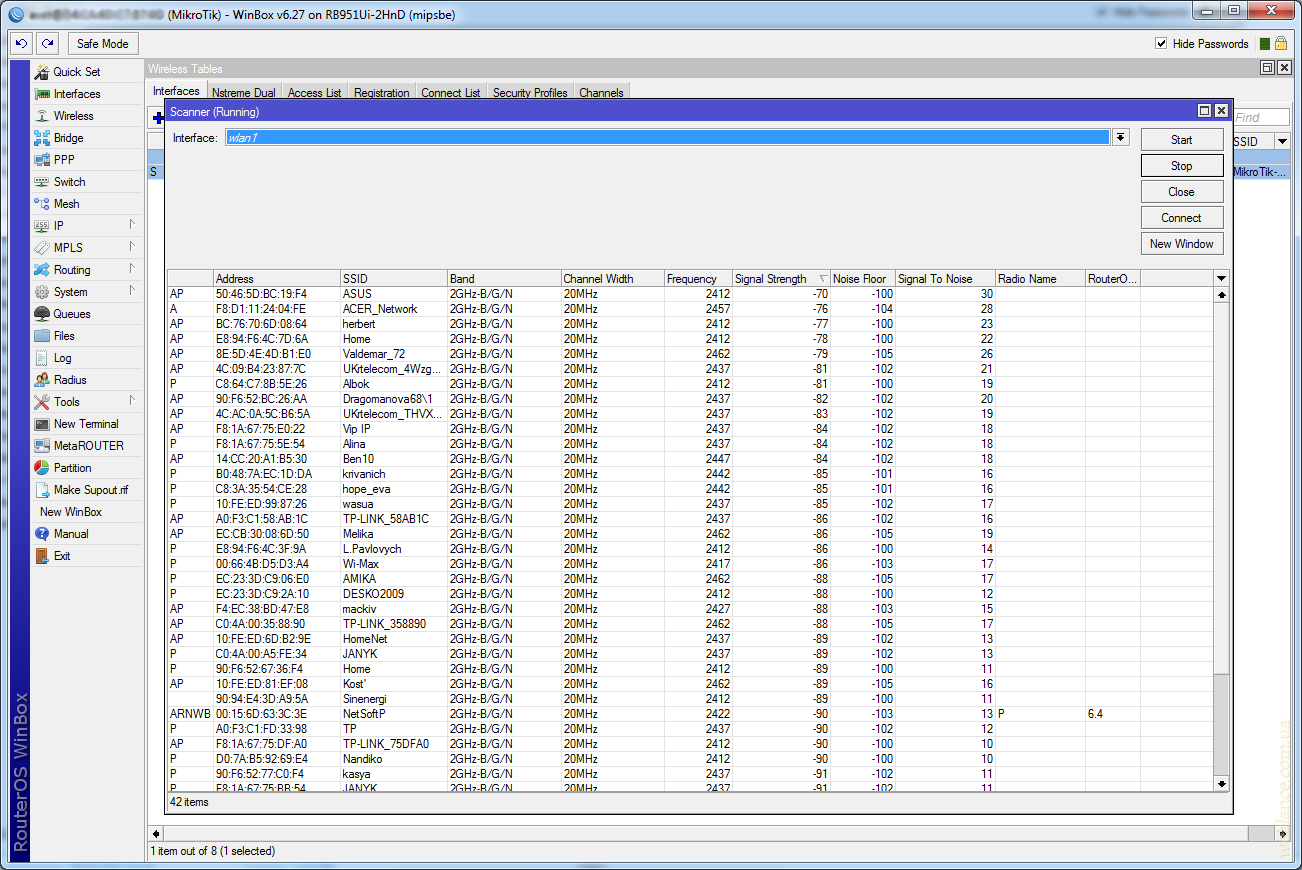1302x870 pixels.
Task: Expand the Routing submenu arrow
Action: click(x=132, y=268)
